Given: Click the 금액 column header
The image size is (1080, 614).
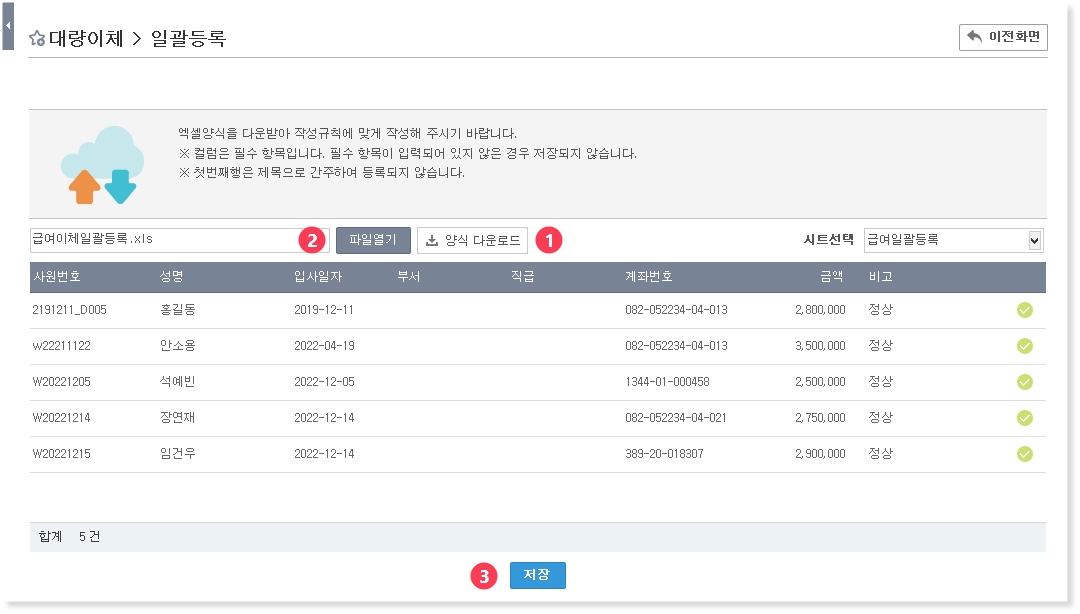Looking at the screenshot, I should (831, 277).
